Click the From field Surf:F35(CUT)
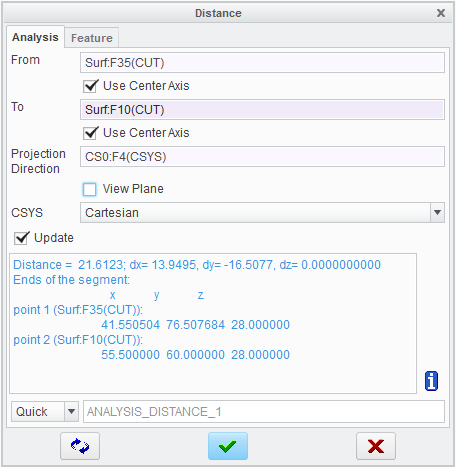456x468 pixels. point(262,63)
